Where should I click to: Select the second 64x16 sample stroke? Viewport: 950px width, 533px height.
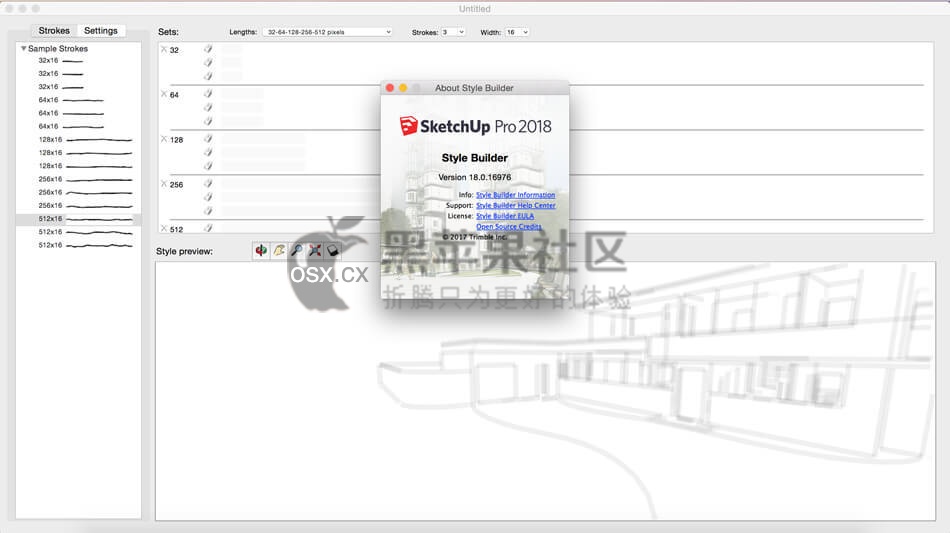click(78, 113)
